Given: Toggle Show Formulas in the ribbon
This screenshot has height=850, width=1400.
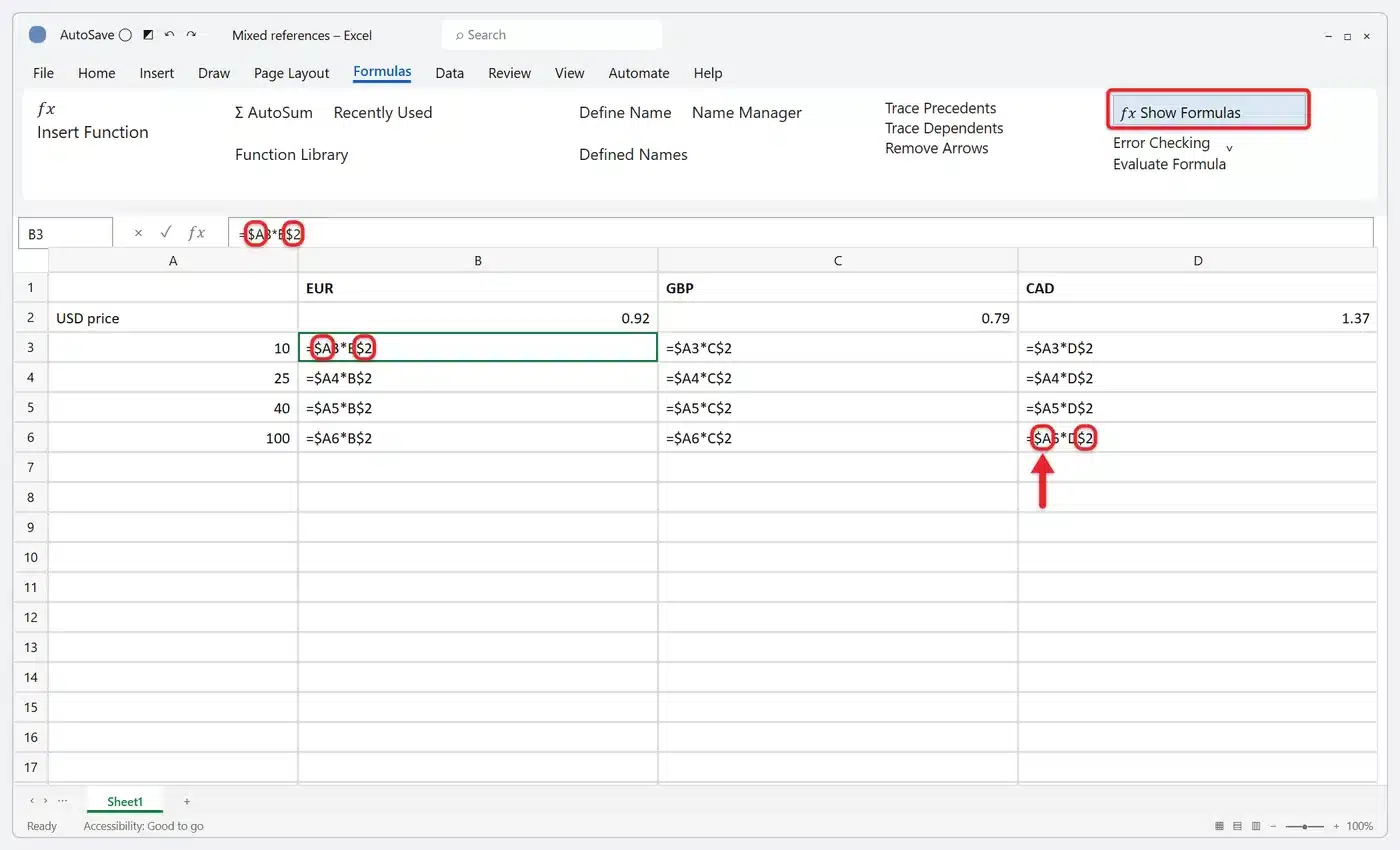Looking at the screenshot, I should [1209, 112].
